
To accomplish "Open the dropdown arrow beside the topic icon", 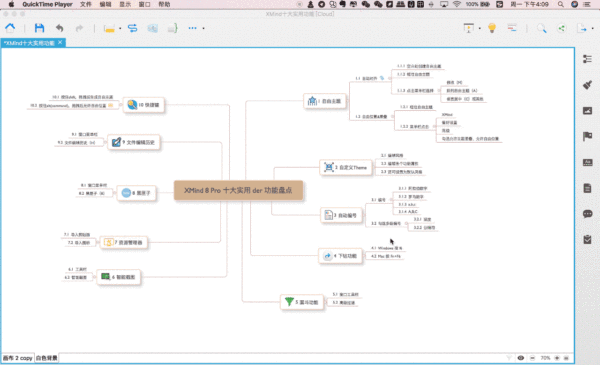I will click(120, 28).
